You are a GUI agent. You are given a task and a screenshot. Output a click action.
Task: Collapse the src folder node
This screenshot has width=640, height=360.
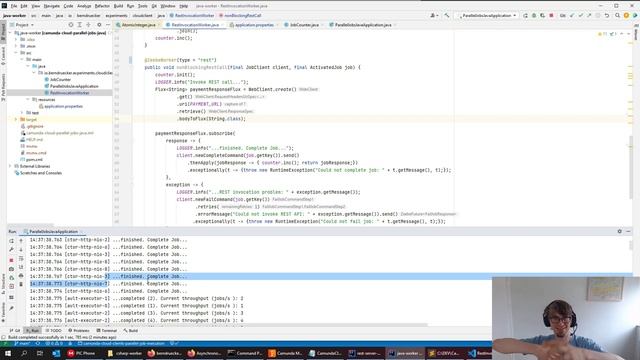[16, 53]
